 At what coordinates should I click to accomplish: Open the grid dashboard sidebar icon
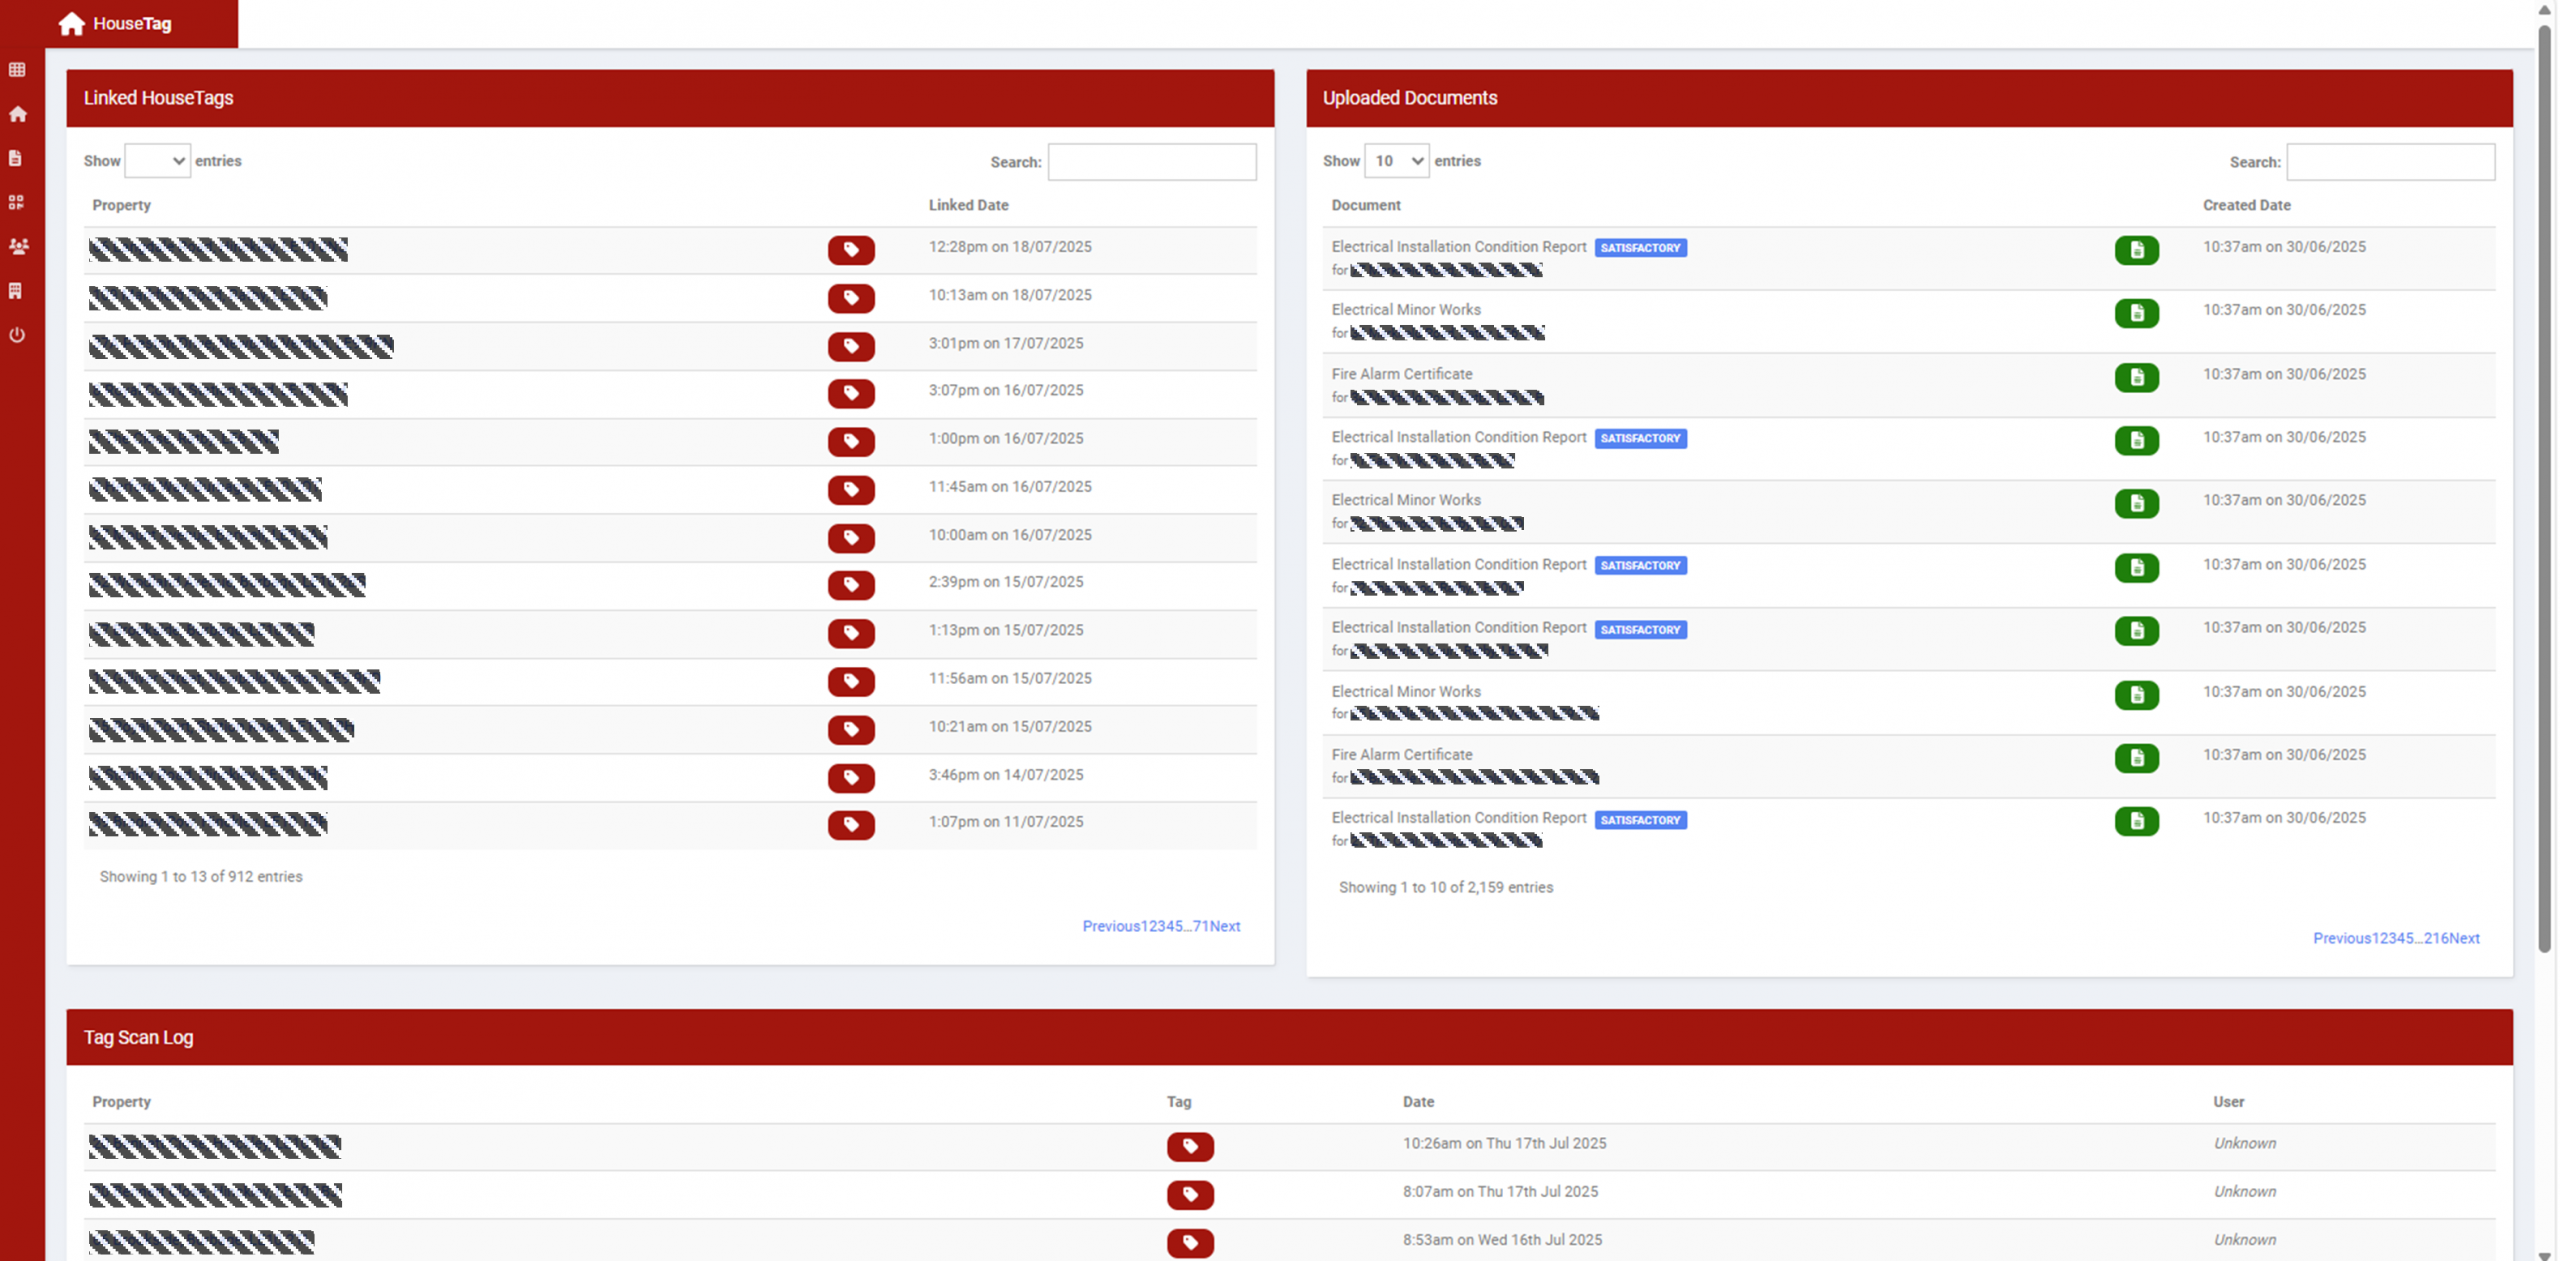(x=17, y=70)
